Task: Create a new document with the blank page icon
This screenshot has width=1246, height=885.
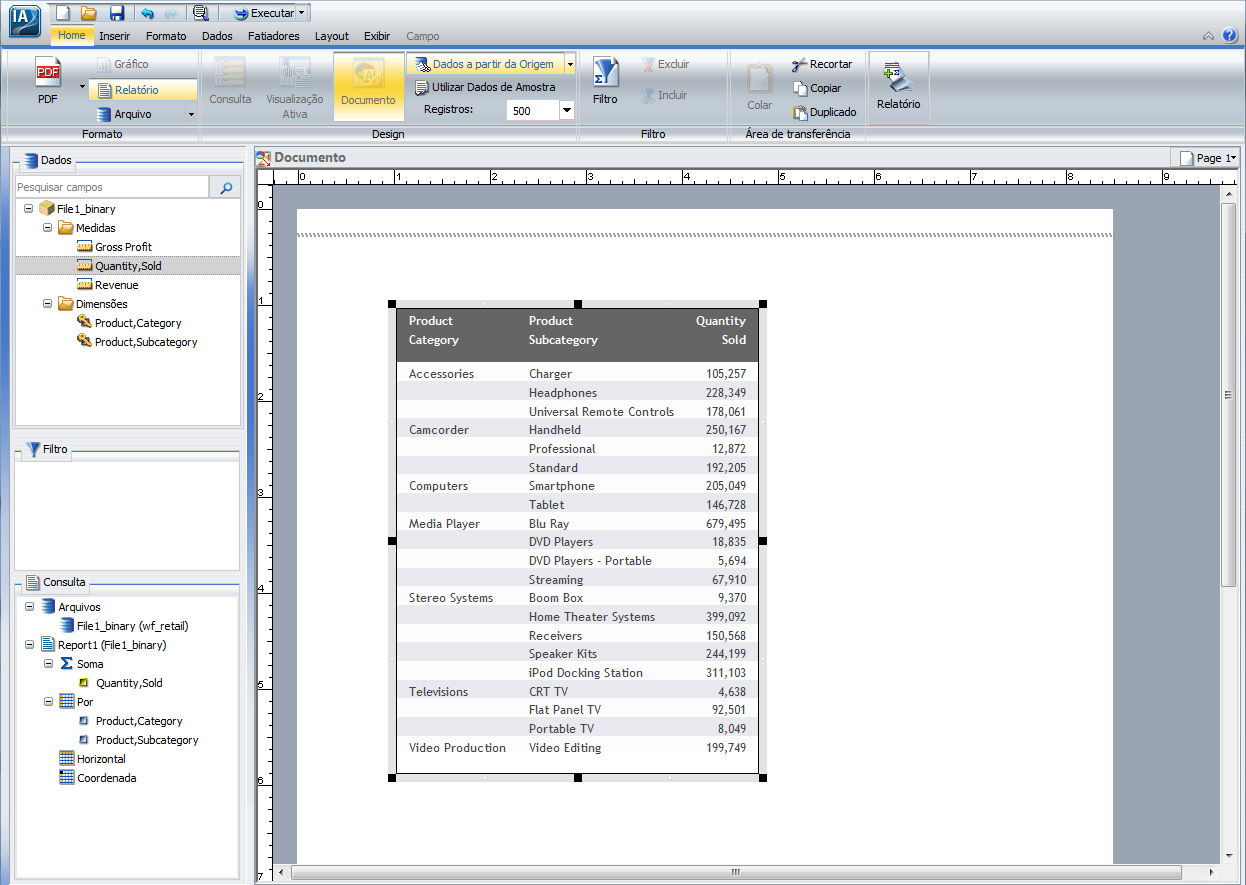Action: pyautogui.click(x=63, y=13)
